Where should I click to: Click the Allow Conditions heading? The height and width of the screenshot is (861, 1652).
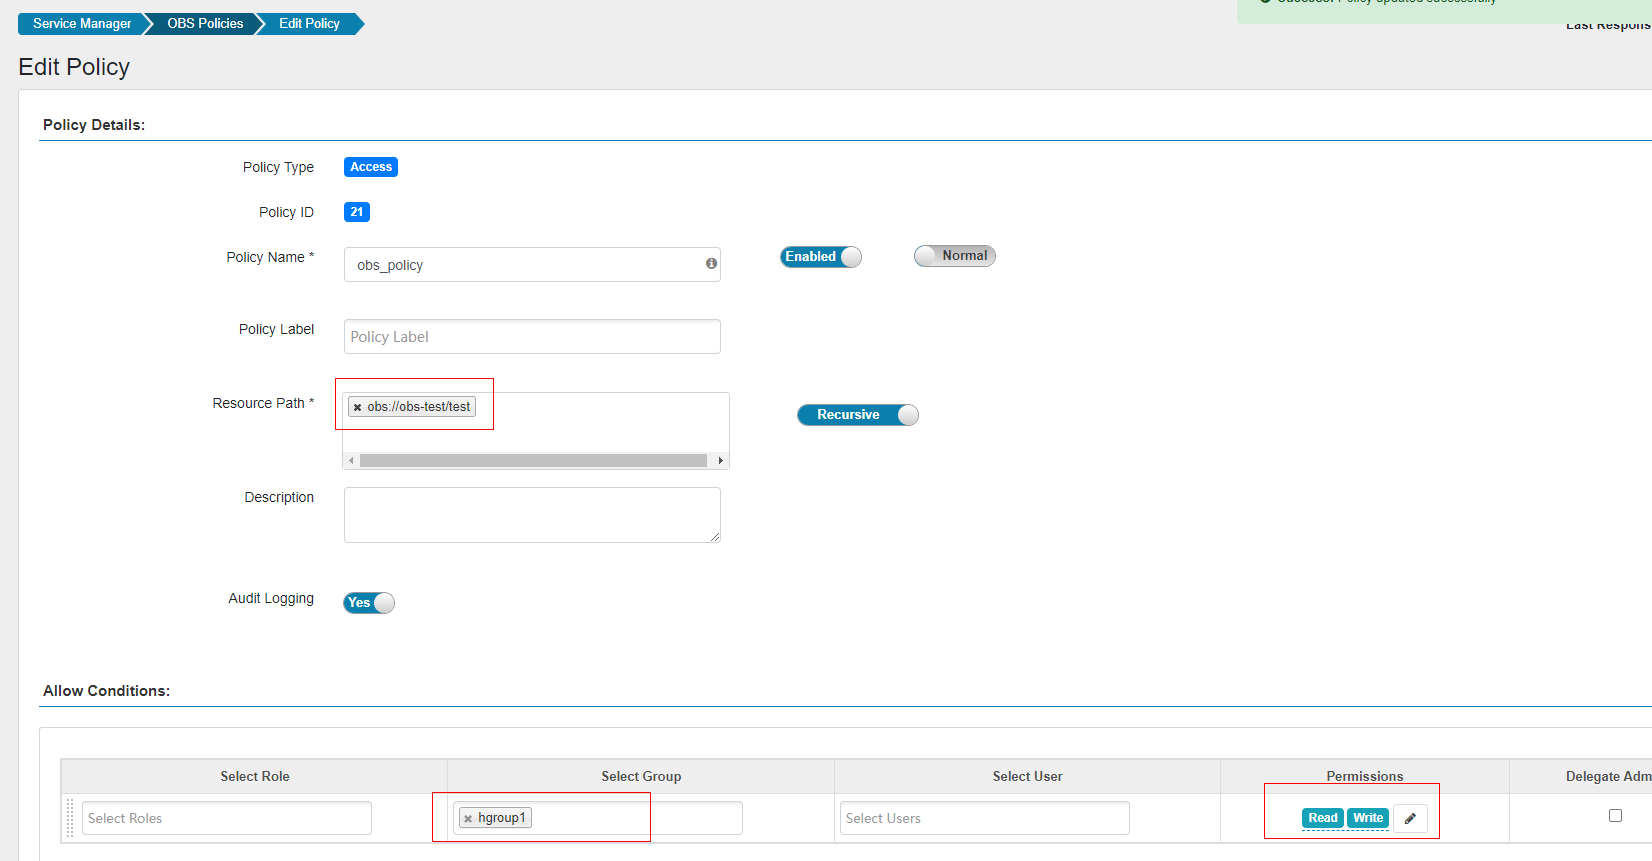(x=106, y=691)
